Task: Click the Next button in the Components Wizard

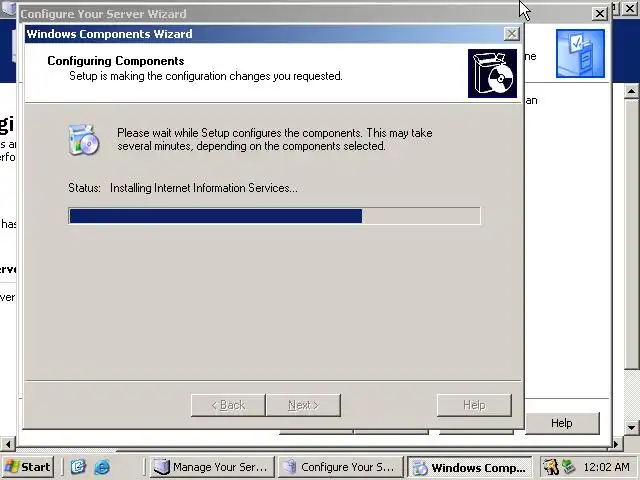Action: click(303, 405)
